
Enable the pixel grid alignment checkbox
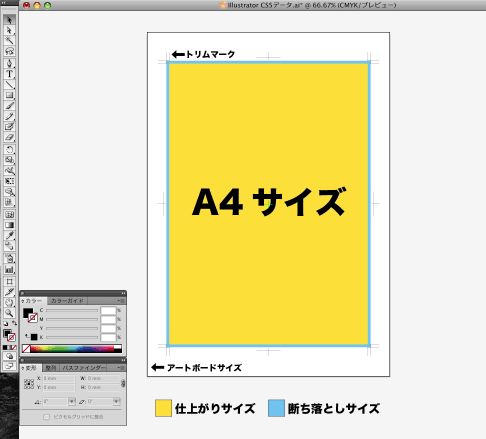[x=46, y=417]
